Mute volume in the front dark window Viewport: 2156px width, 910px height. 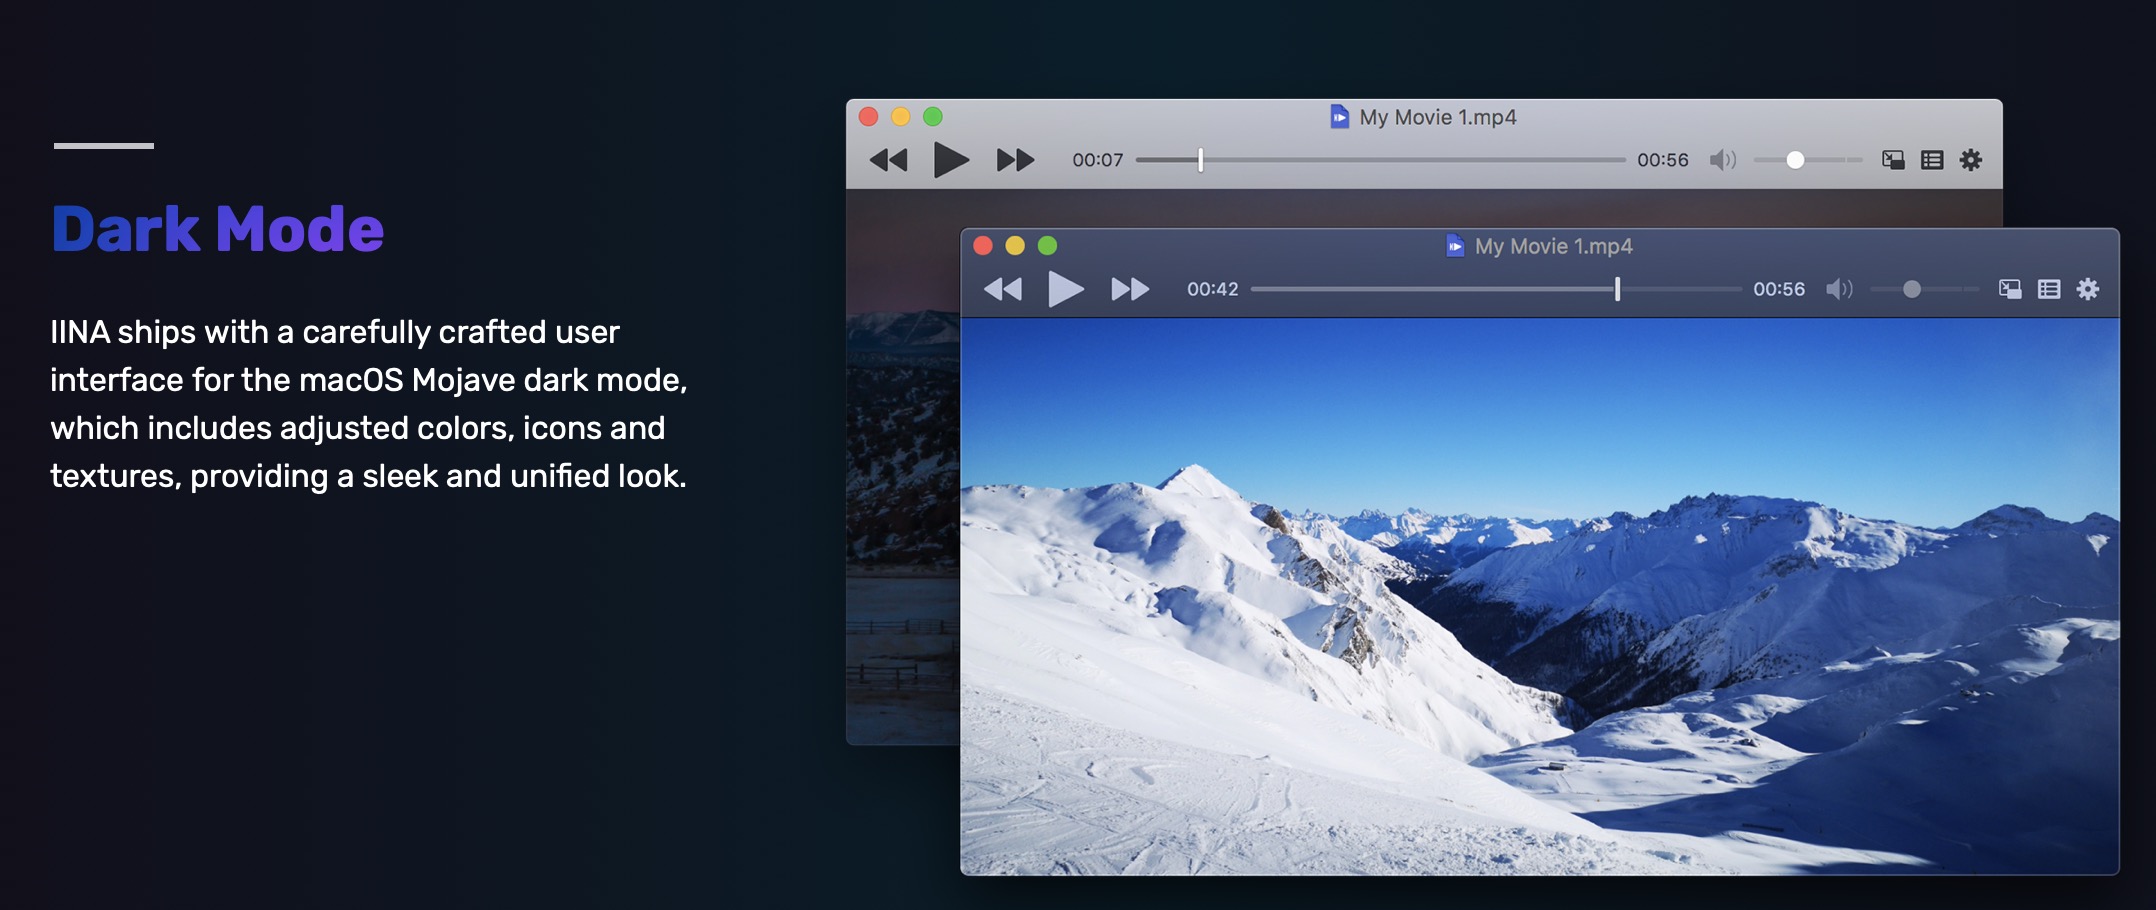tap(1839, 289)
